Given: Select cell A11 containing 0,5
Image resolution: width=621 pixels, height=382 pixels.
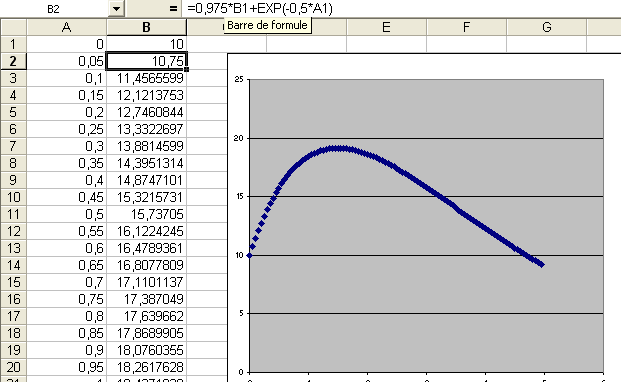Looking at the screenshot, I should pyautogui.click(x=67, y=214).
